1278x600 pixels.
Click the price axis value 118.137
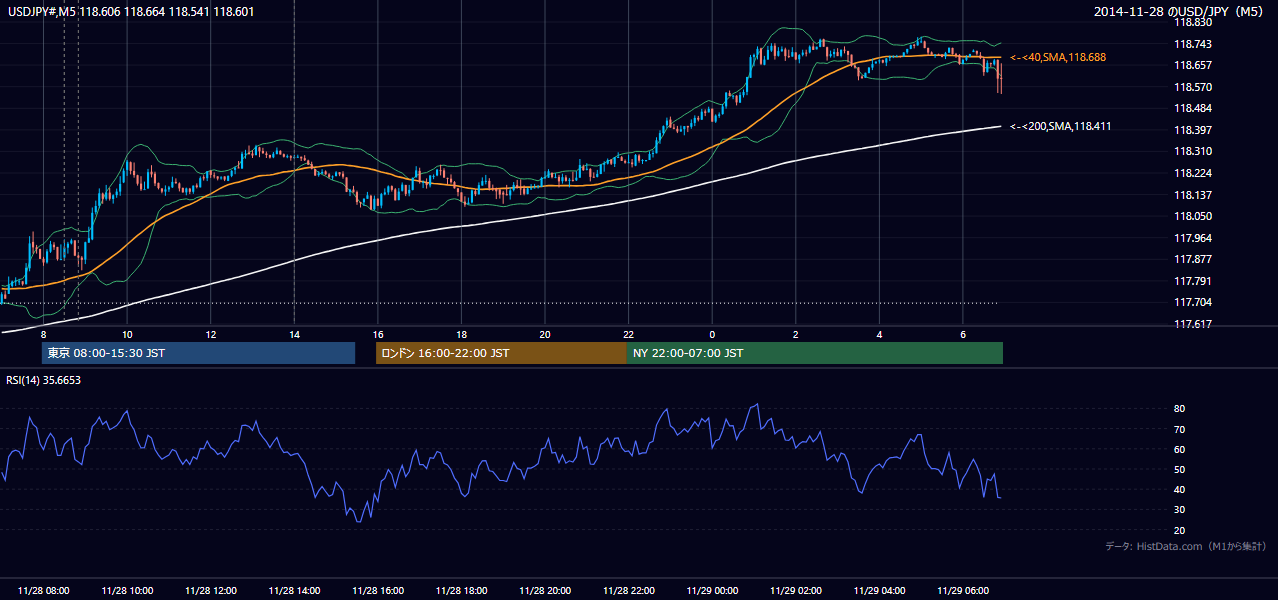pyautogui.click(x=1191, y=195)
